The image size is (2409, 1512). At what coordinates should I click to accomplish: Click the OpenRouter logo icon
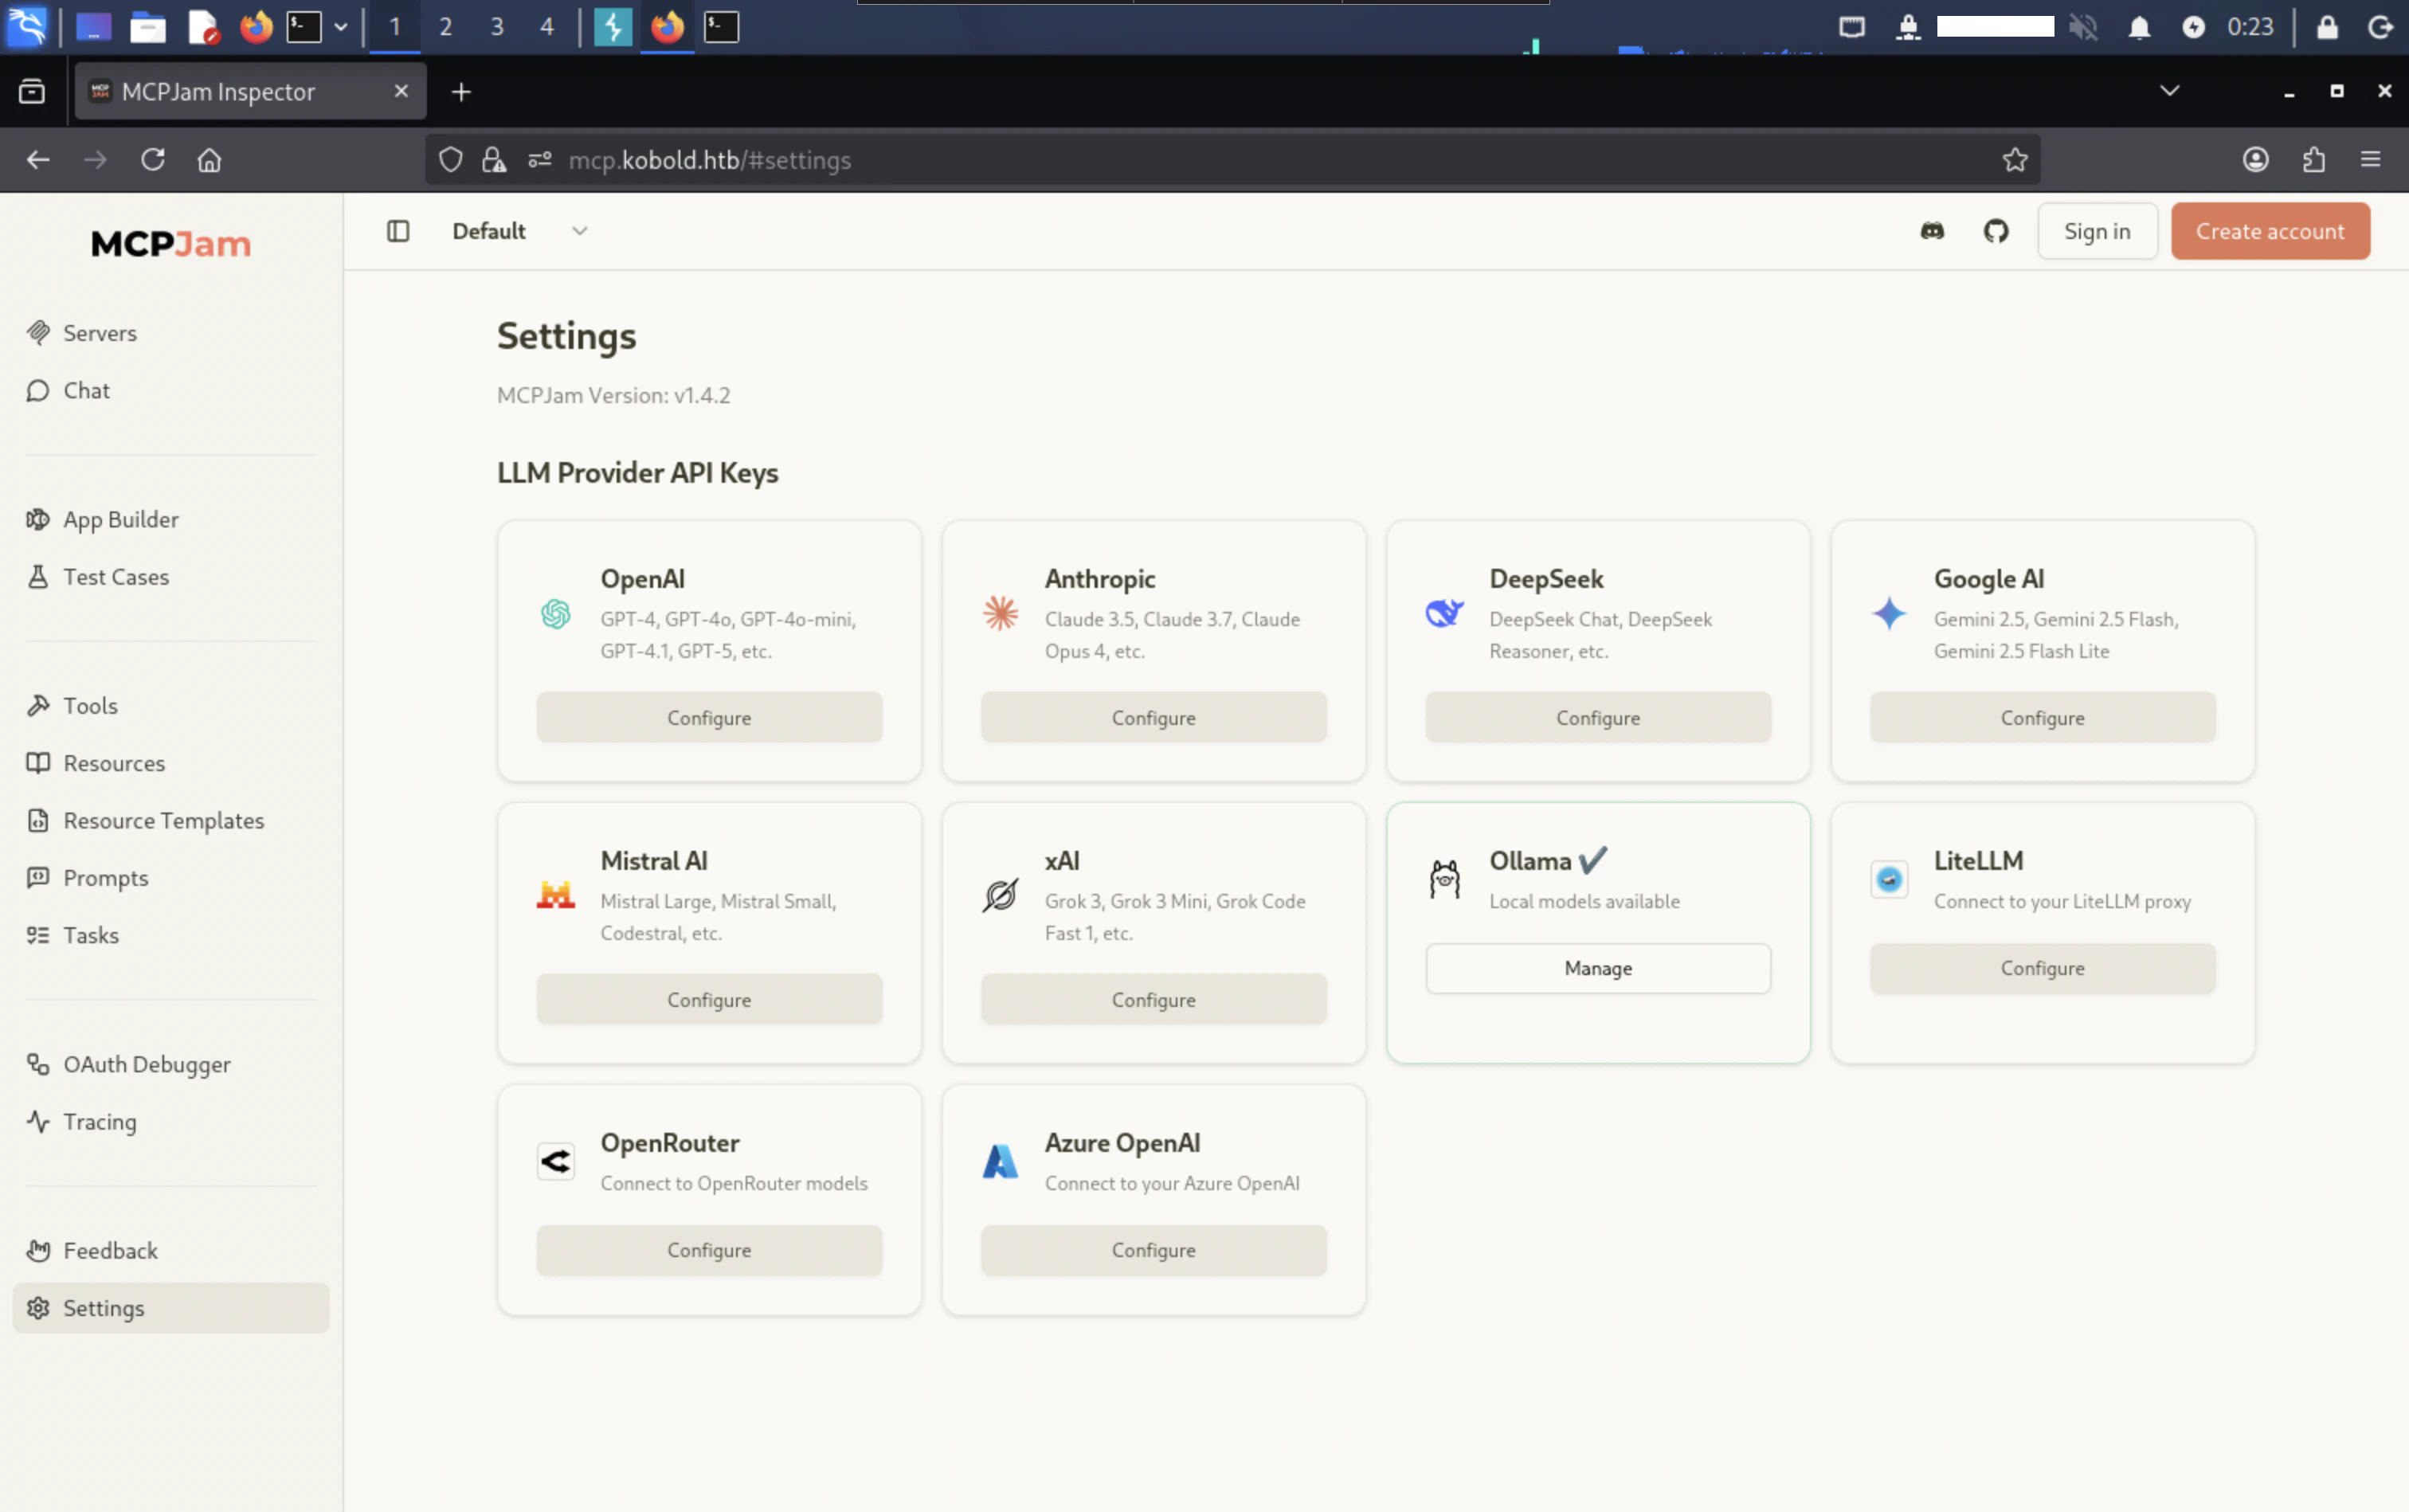point(556,1162)
